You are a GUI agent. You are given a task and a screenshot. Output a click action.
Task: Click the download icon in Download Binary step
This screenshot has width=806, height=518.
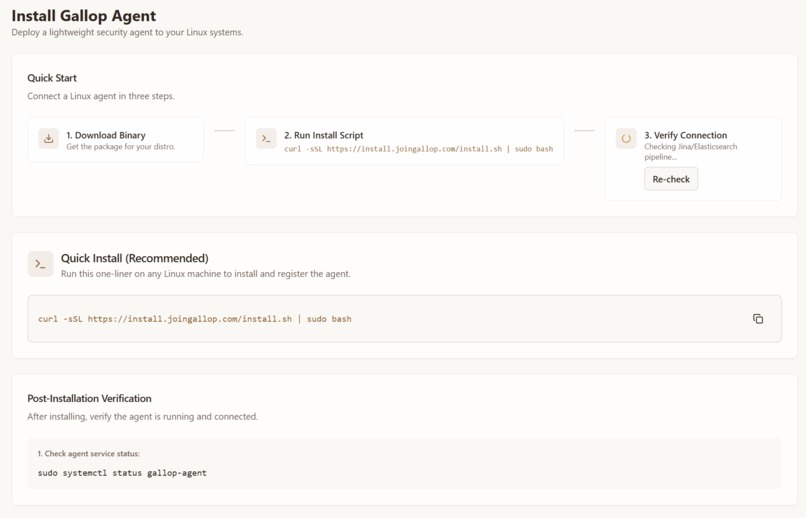[48, 139]
